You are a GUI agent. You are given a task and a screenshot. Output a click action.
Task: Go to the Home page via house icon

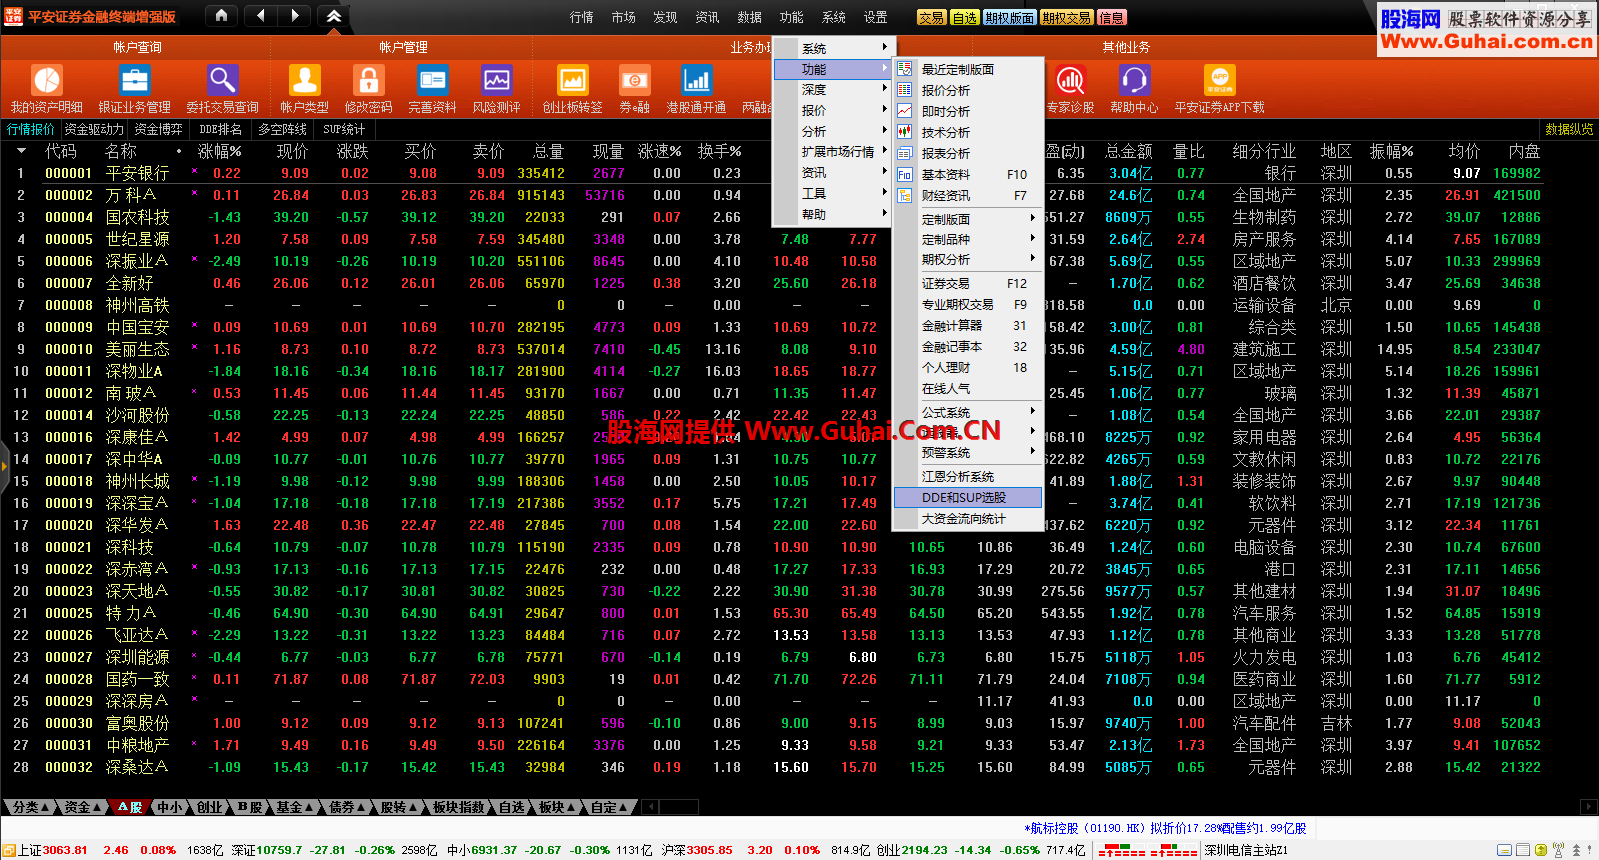click(222, 16)
